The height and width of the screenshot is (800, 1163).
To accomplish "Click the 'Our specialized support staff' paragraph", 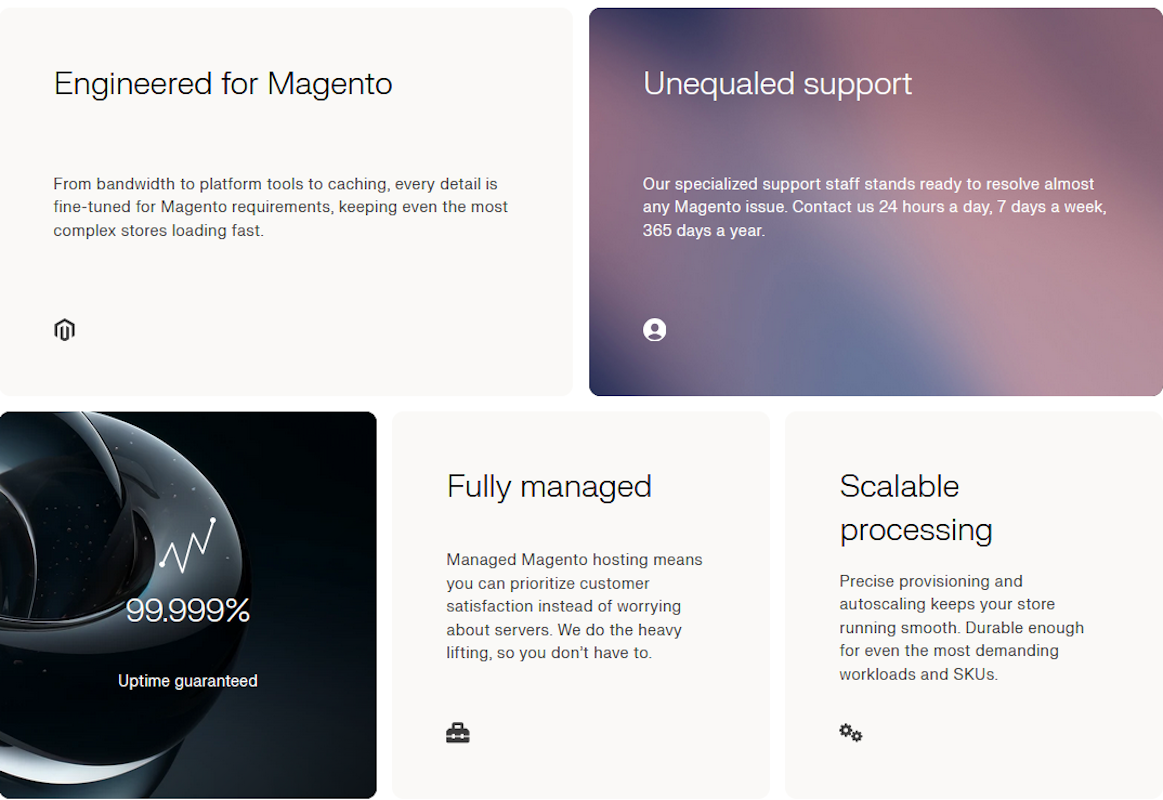I will pos(874,207).
